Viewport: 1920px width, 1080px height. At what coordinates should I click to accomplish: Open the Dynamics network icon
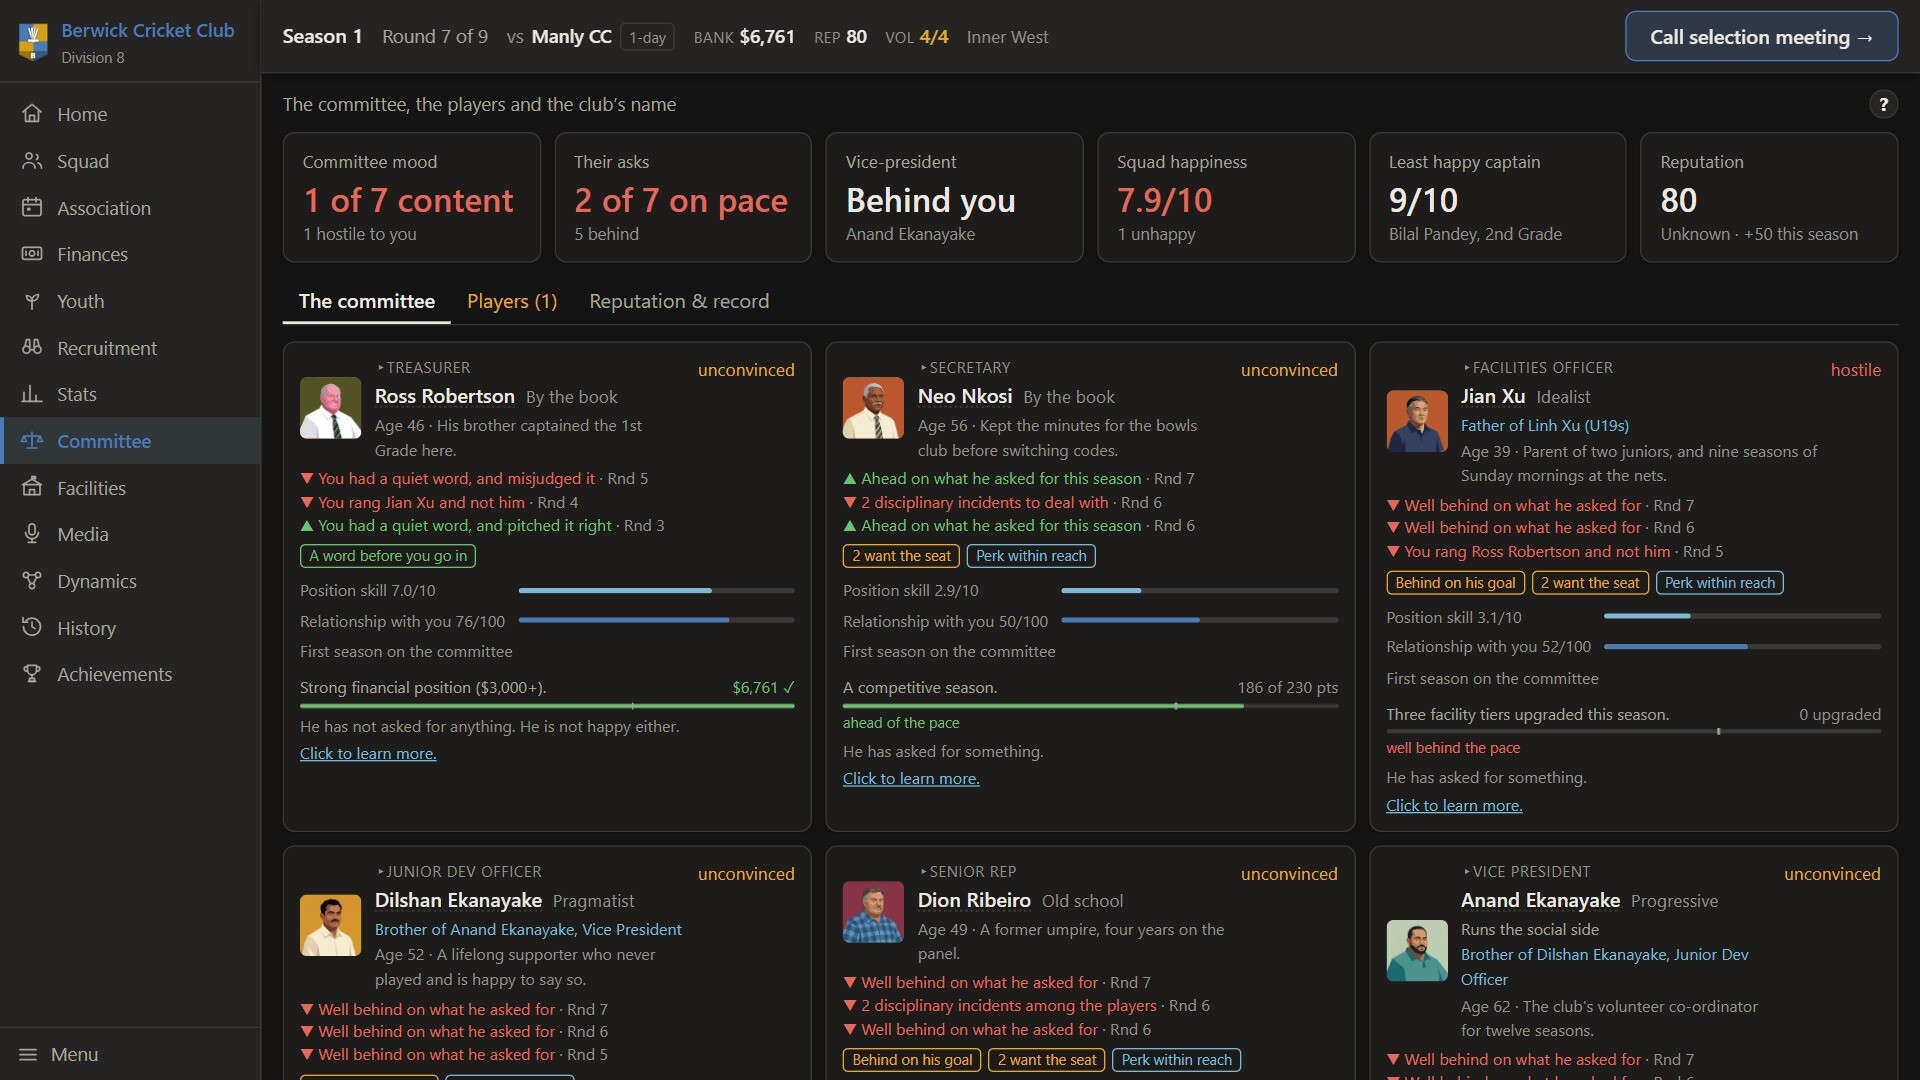32,581
